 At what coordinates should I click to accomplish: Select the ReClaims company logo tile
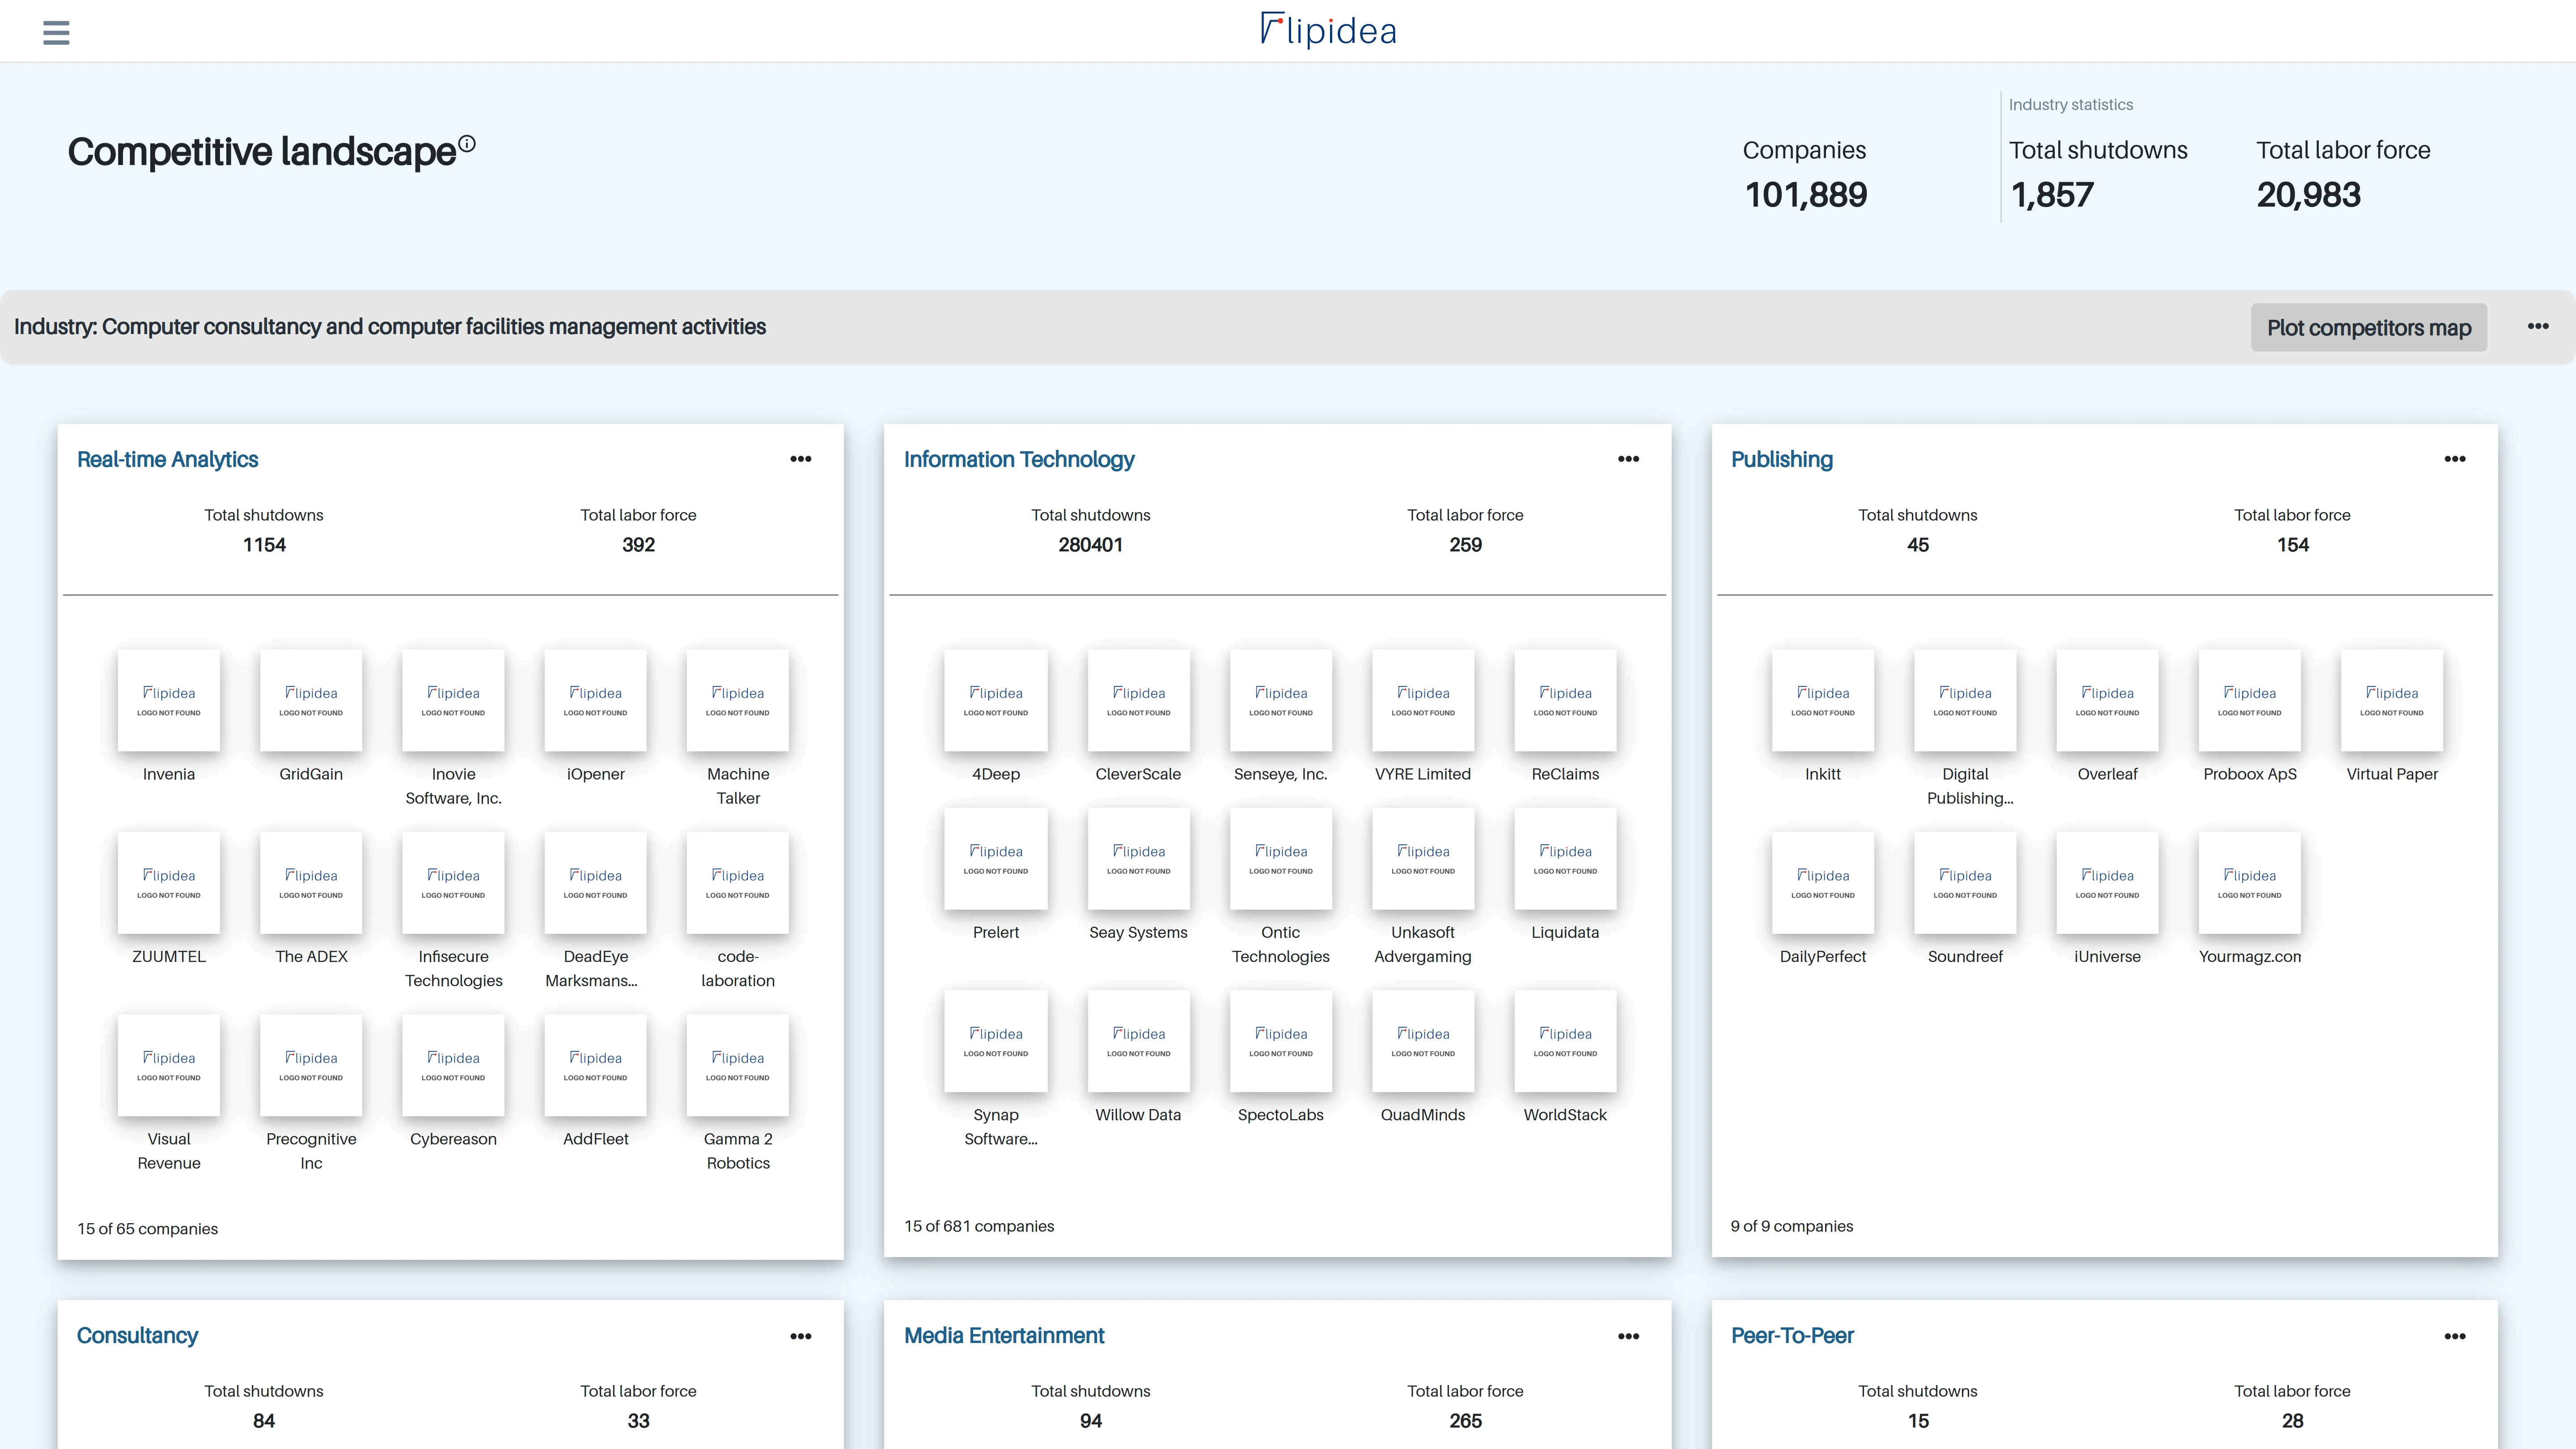pyautogui.click(x=1565, y=700)
